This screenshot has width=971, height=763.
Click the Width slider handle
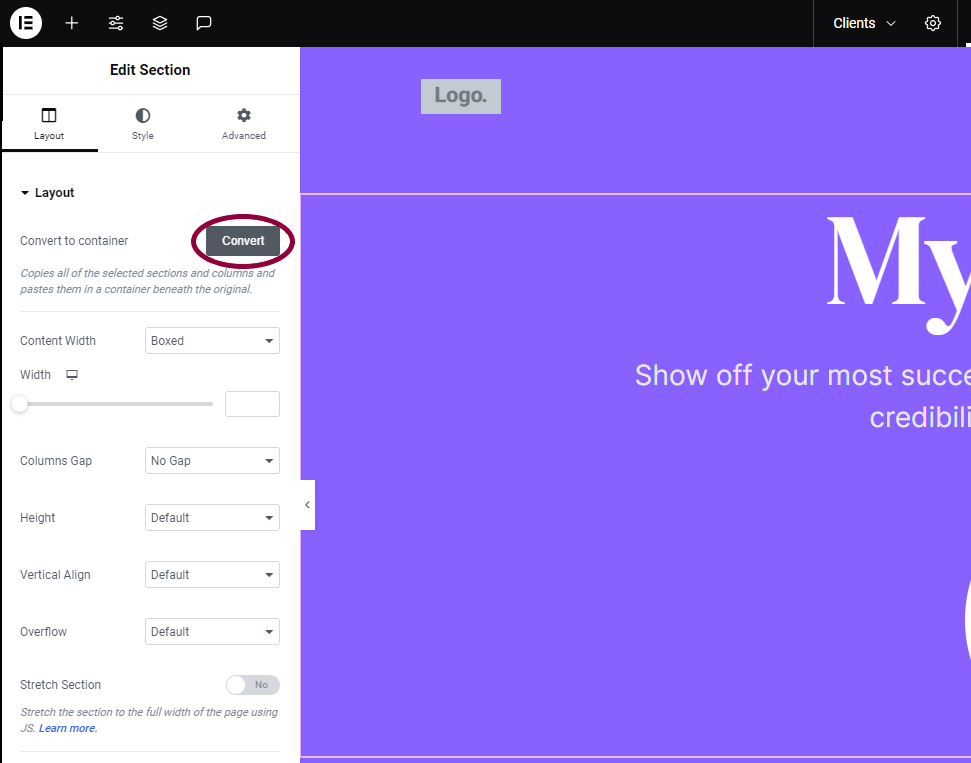click(x=20, y=404)
